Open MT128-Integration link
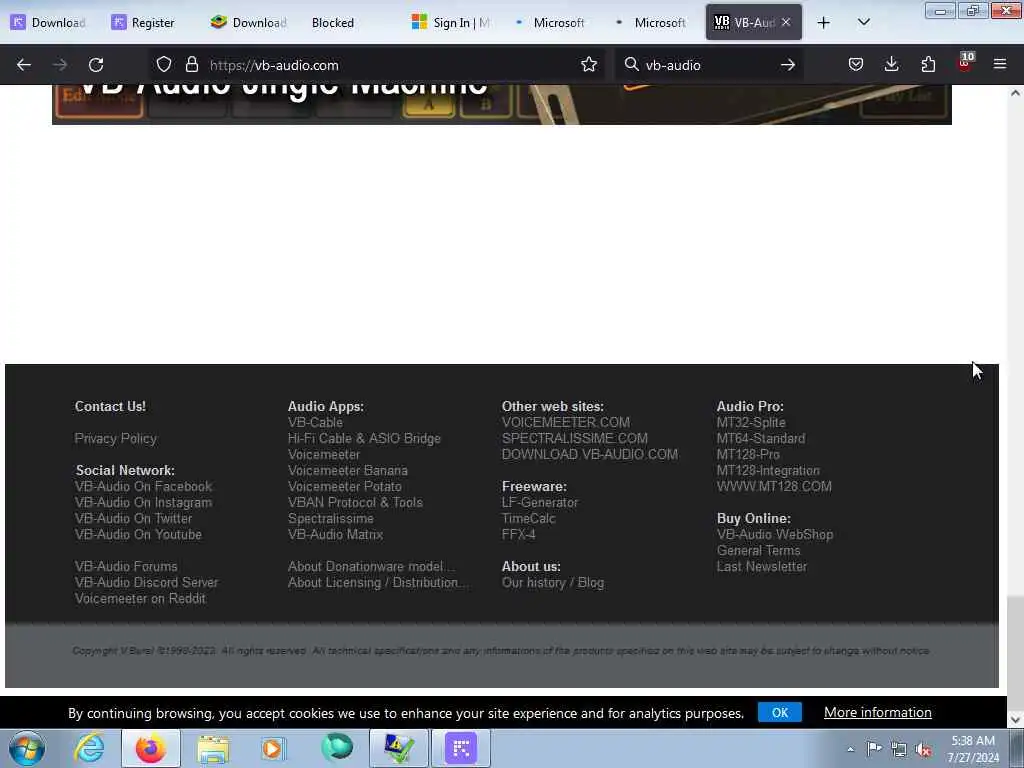 coord(768,470)
